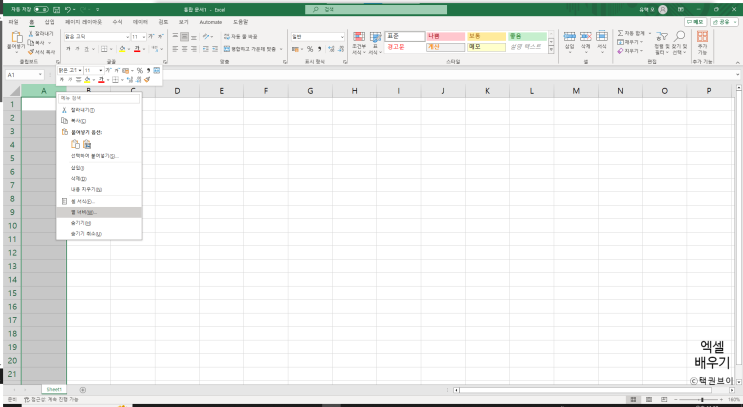Select the 메모 (Note) cell style

point(486,47)
